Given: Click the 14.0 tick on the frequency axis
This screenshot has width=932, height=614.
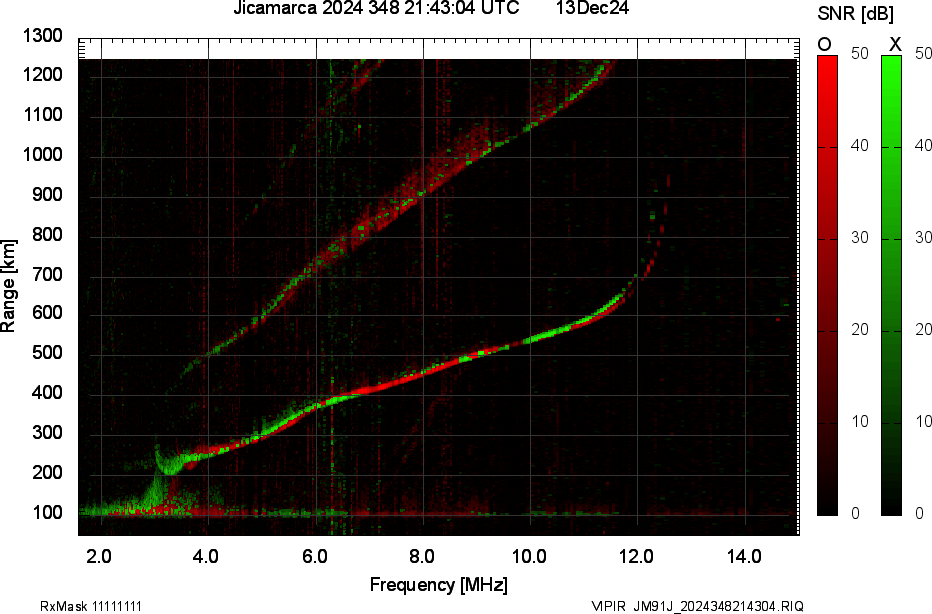Looking at the screenshot, I should [x=744, y=556].
